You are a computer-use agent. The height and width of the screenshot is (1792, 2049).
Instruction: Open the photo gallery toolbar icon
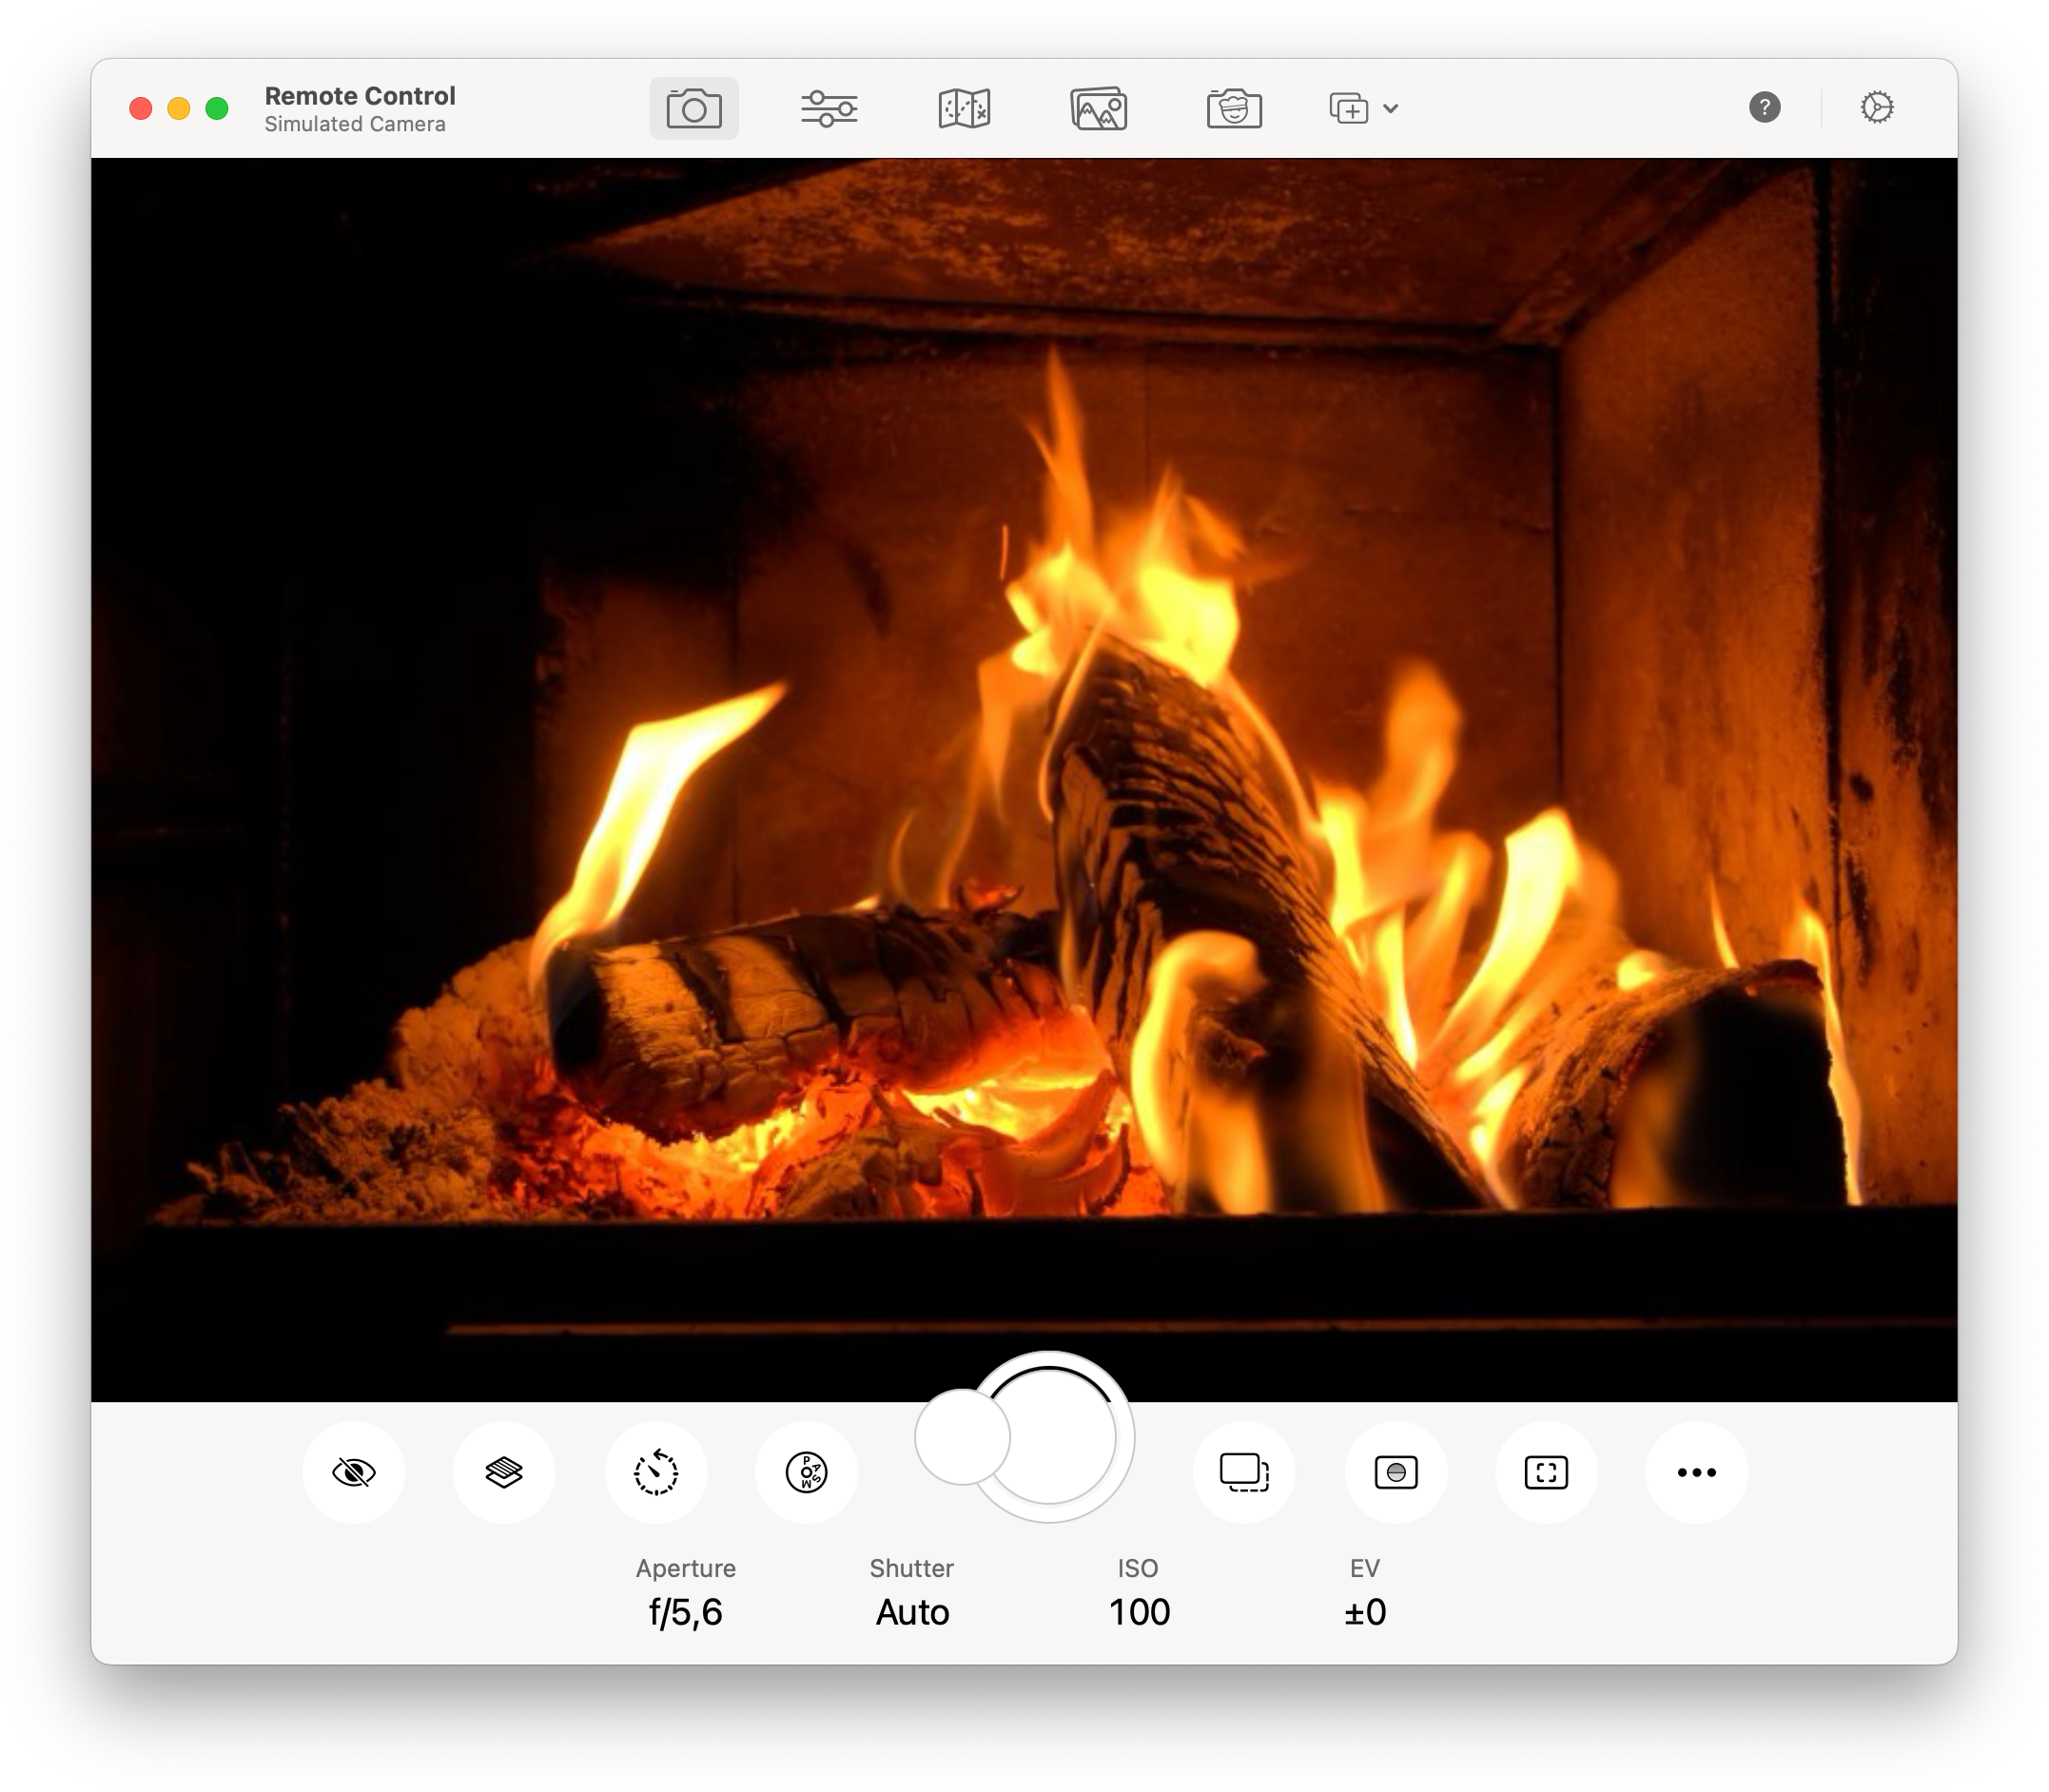point(1098,108)
